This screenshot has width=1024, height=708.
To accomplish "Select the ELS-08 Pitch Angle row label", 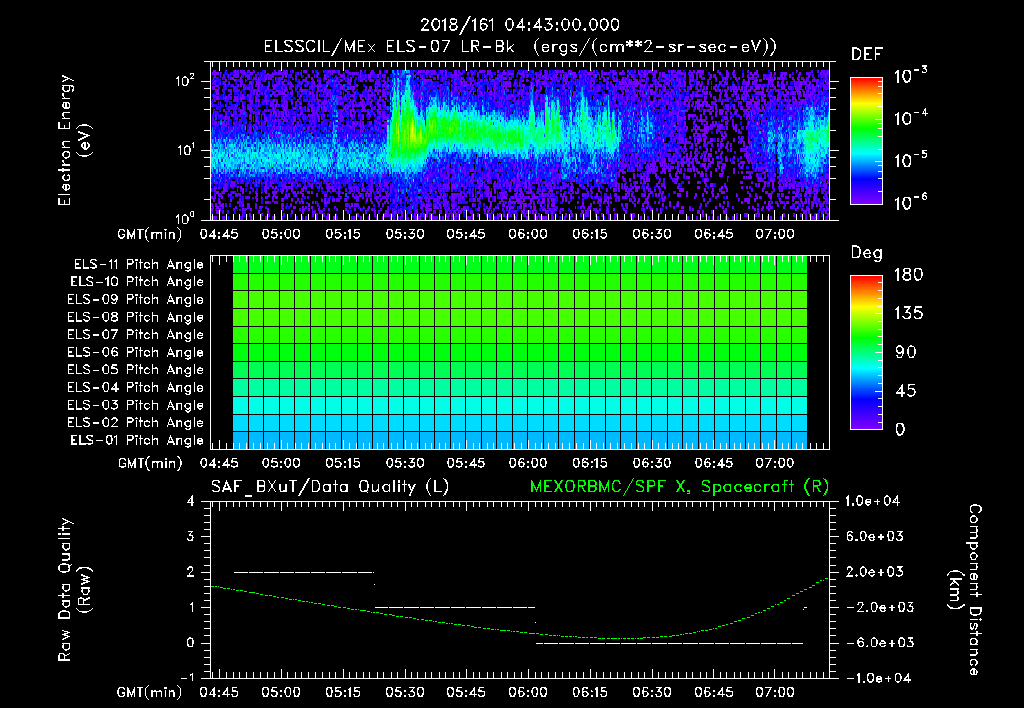I will point(136,317).
